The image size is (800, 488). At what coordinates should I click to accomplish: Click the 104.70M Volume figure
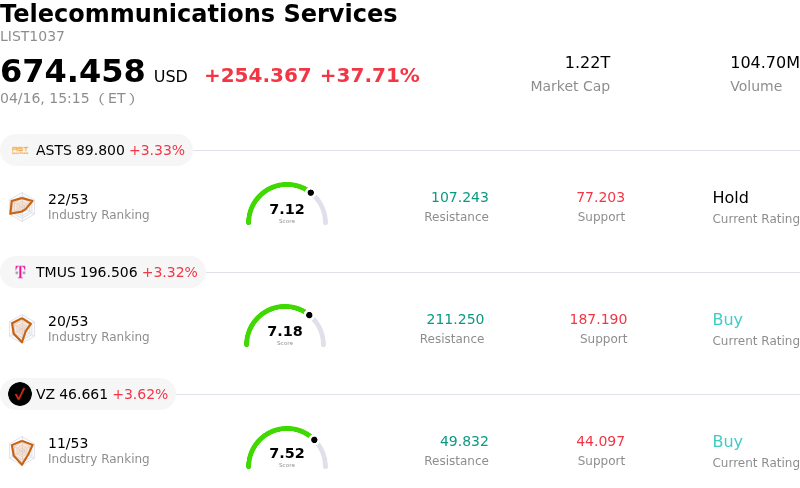click(764, 63)
